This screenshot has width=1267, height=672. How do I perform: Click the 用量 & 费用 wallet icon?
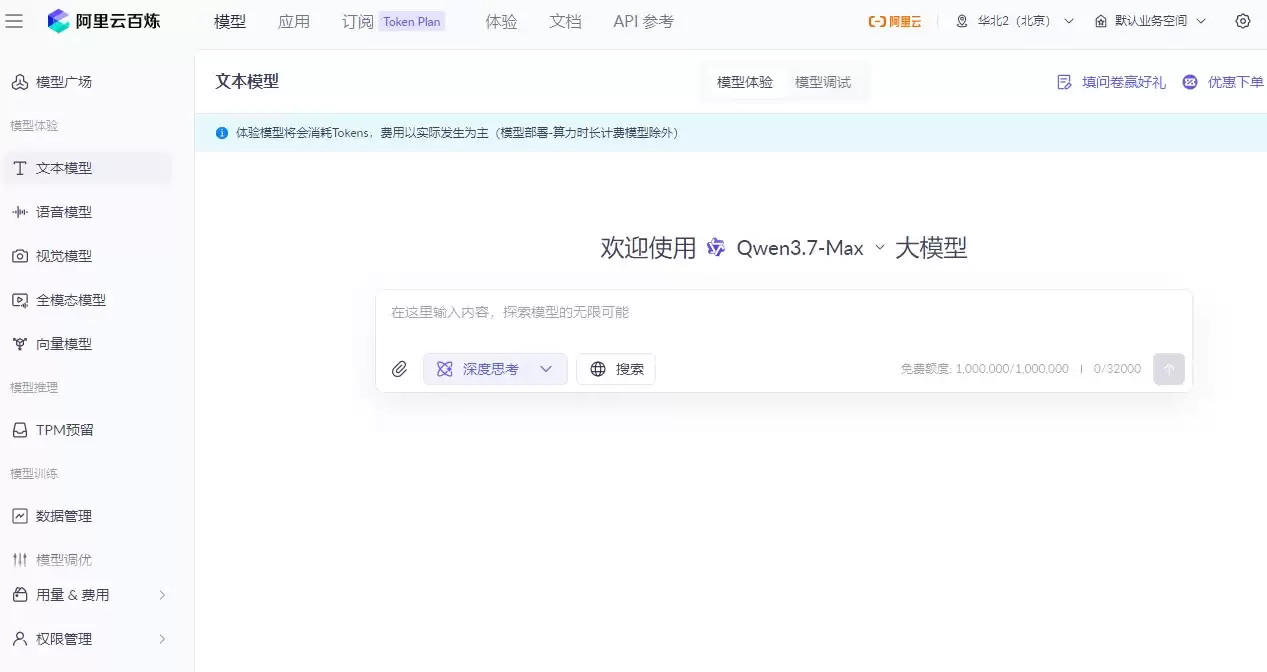pos(20,595)
